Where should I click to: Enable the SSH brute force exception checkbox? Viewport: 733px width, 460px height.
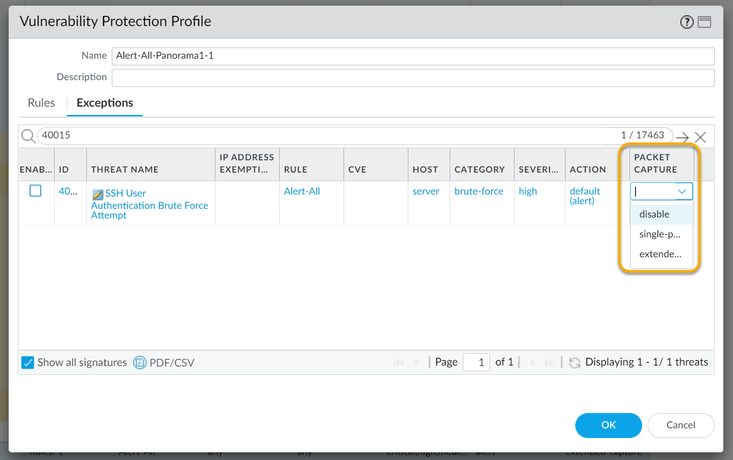point(35,191)
